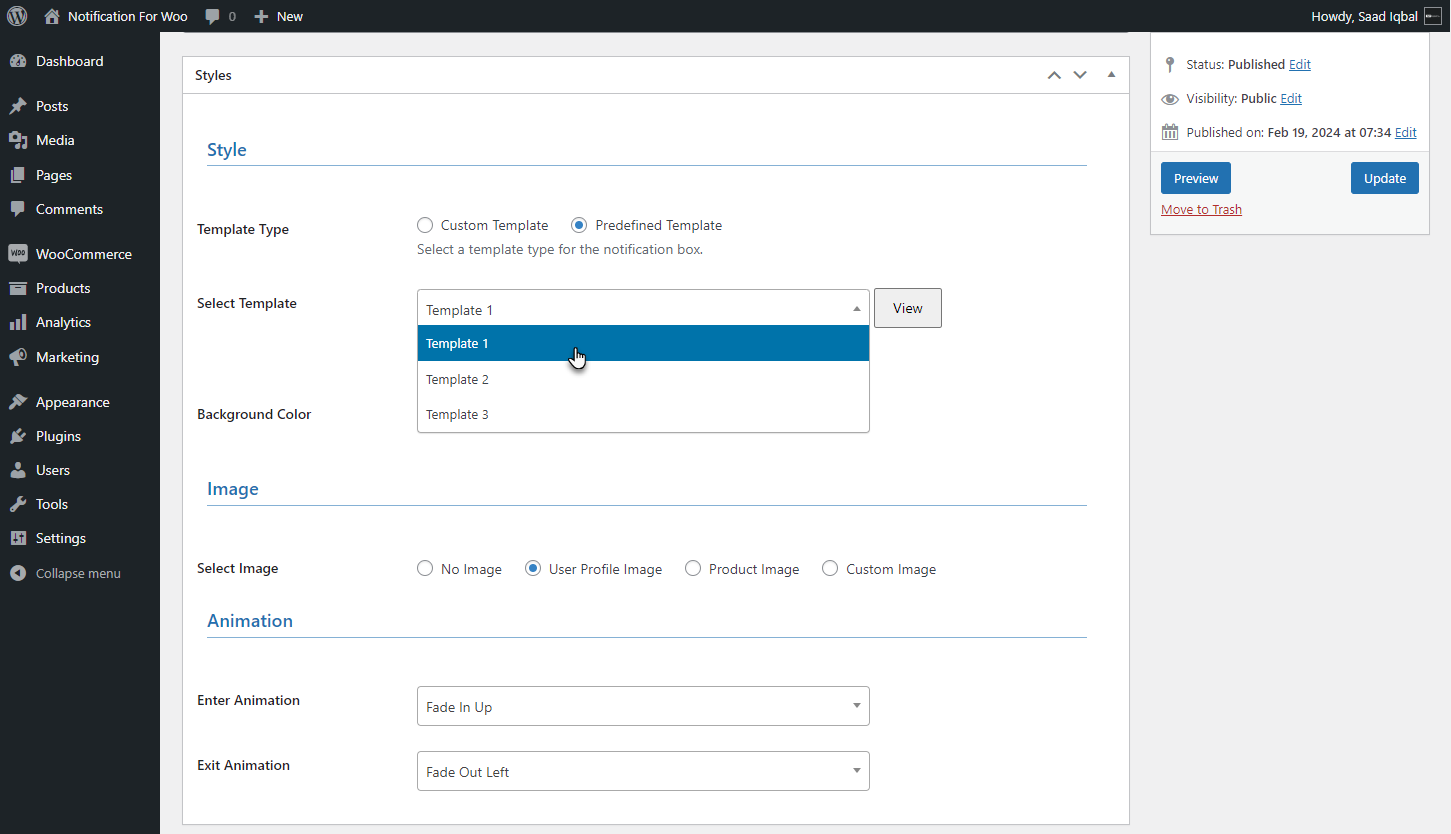
Task: Click the Media icon in sidebar
Action: pyautogui.click(x=18, y=140)
